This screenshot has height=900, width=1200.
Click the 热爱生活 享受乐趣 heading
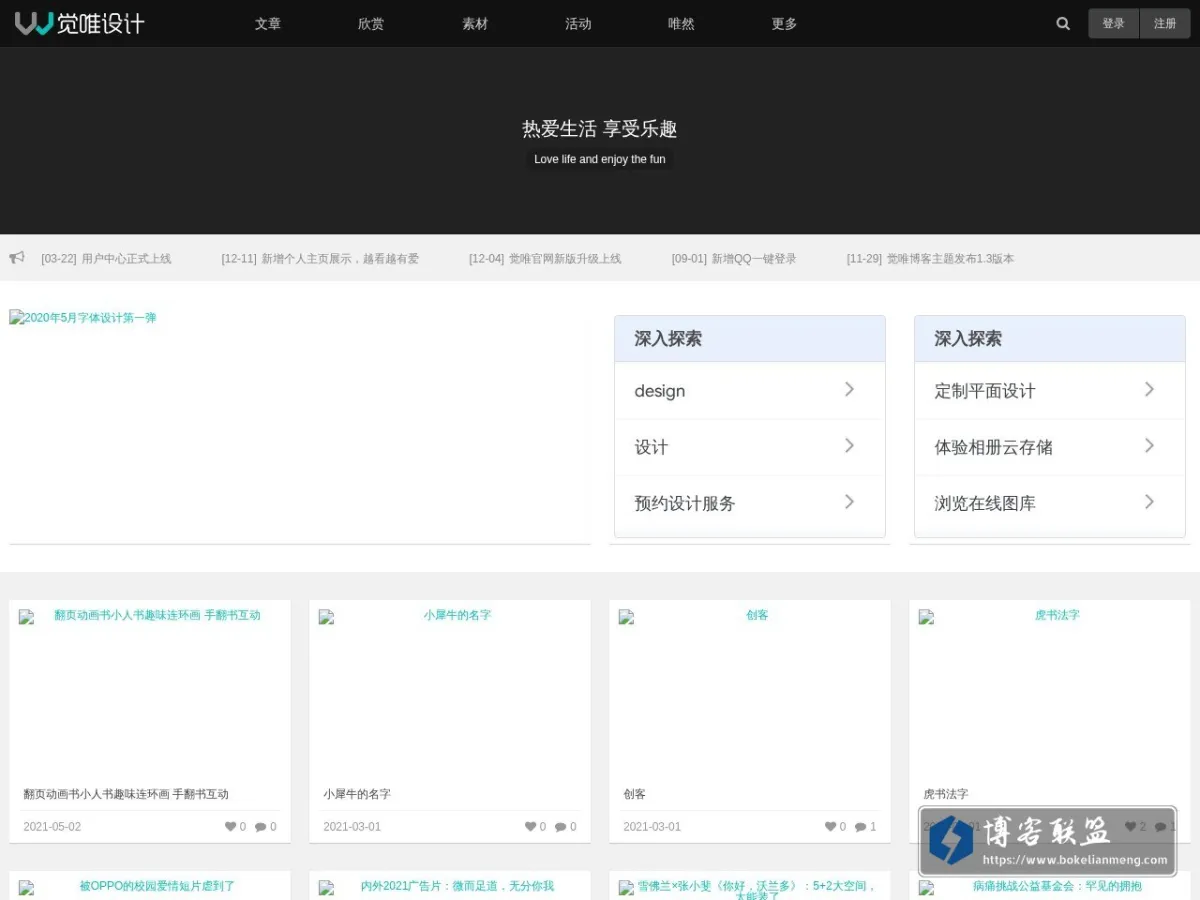point(600,128)
